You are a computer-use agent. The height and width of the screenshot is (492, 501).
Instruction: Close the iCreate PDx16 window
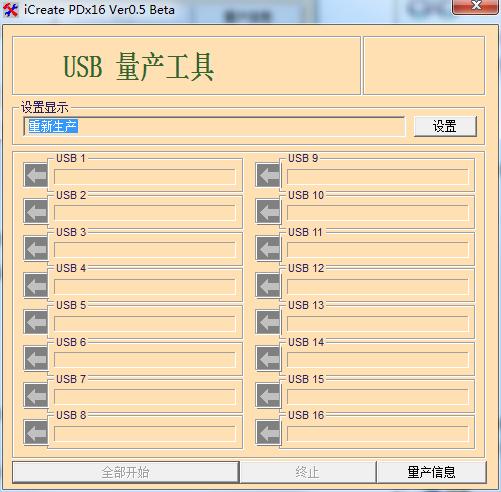[476, 7]
